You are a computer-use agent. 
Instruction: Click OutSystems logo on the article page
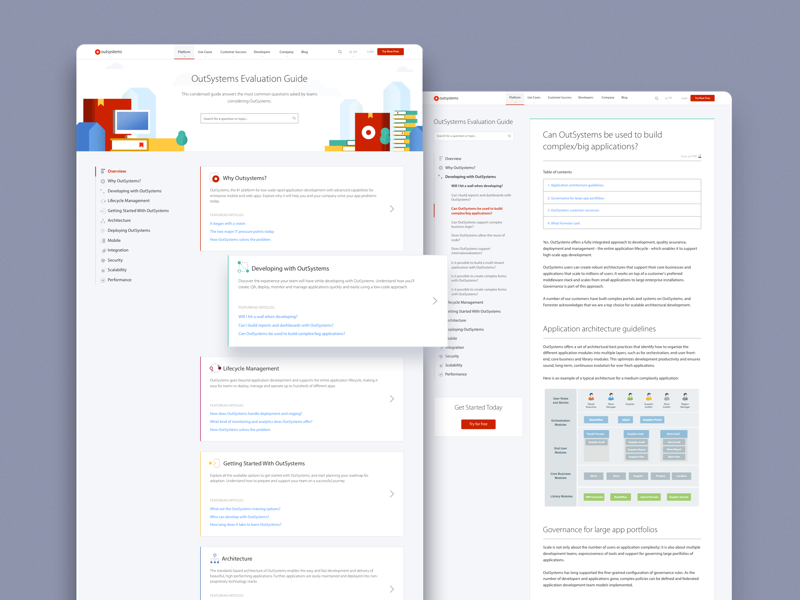tap(446, 98)
